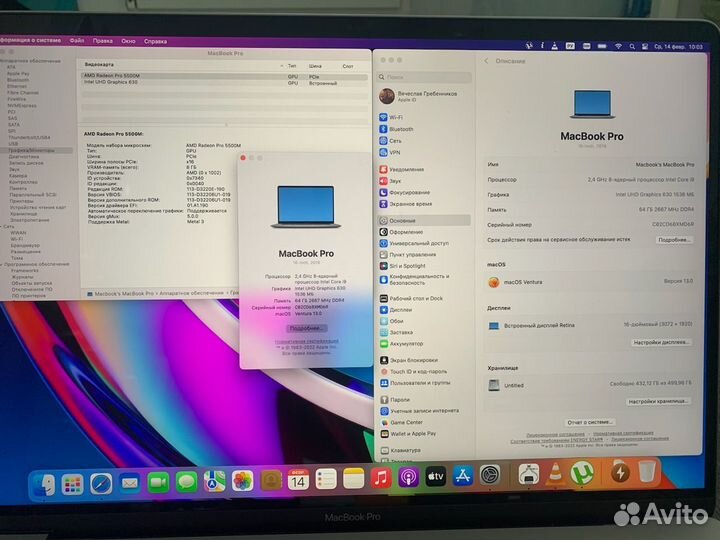720x540 pixels.
Task: Sort by Видеокарта column header
Action: [99, 65]
